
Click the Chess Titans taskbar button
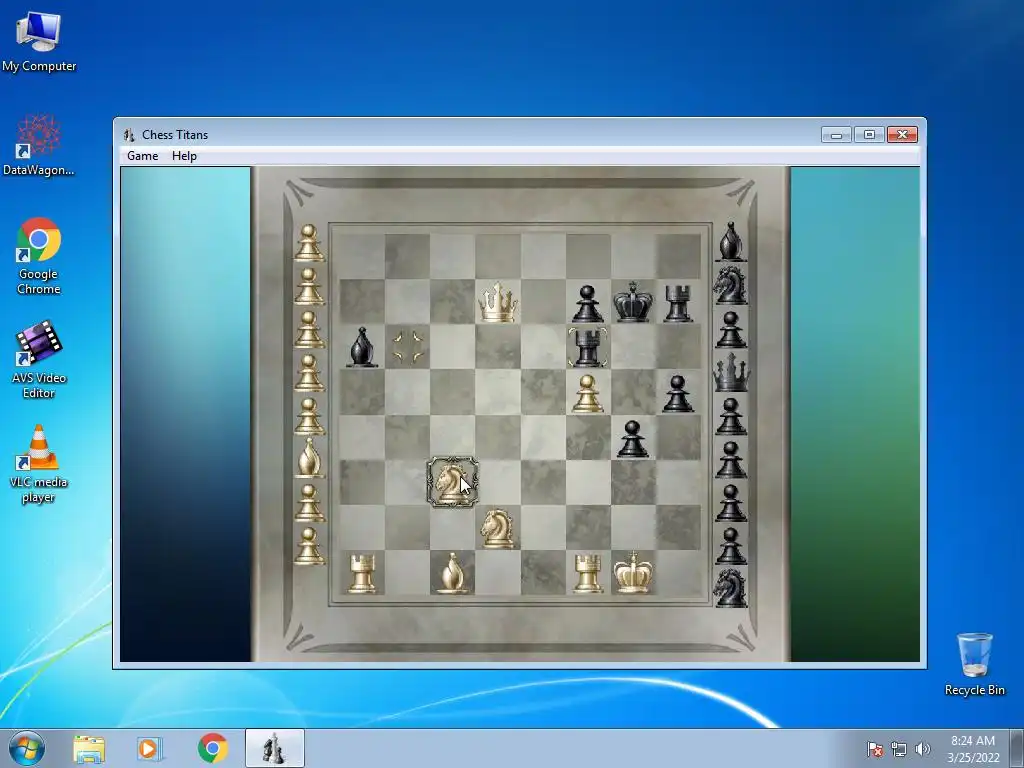pyautogui.click(x=274, y=748)
